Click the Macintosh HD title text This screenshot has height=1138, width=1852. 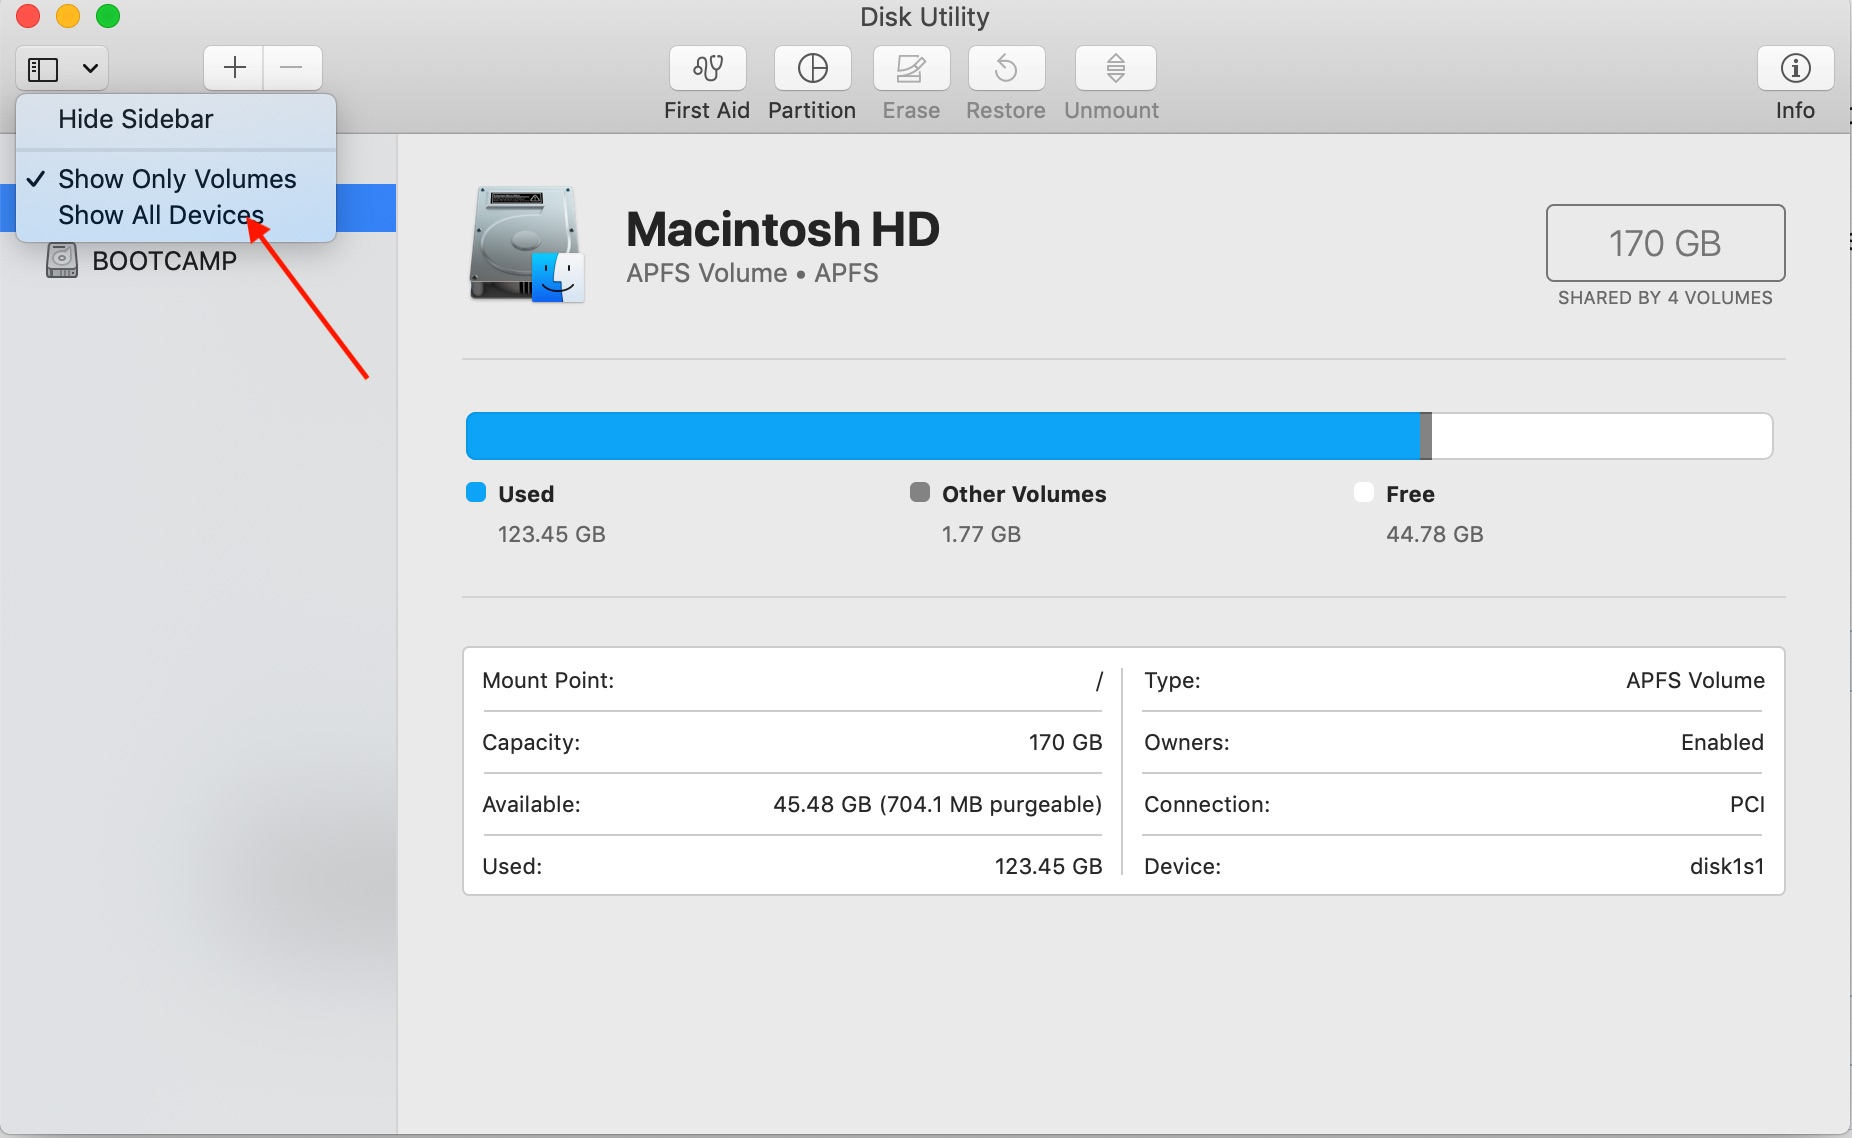(783, 229)
